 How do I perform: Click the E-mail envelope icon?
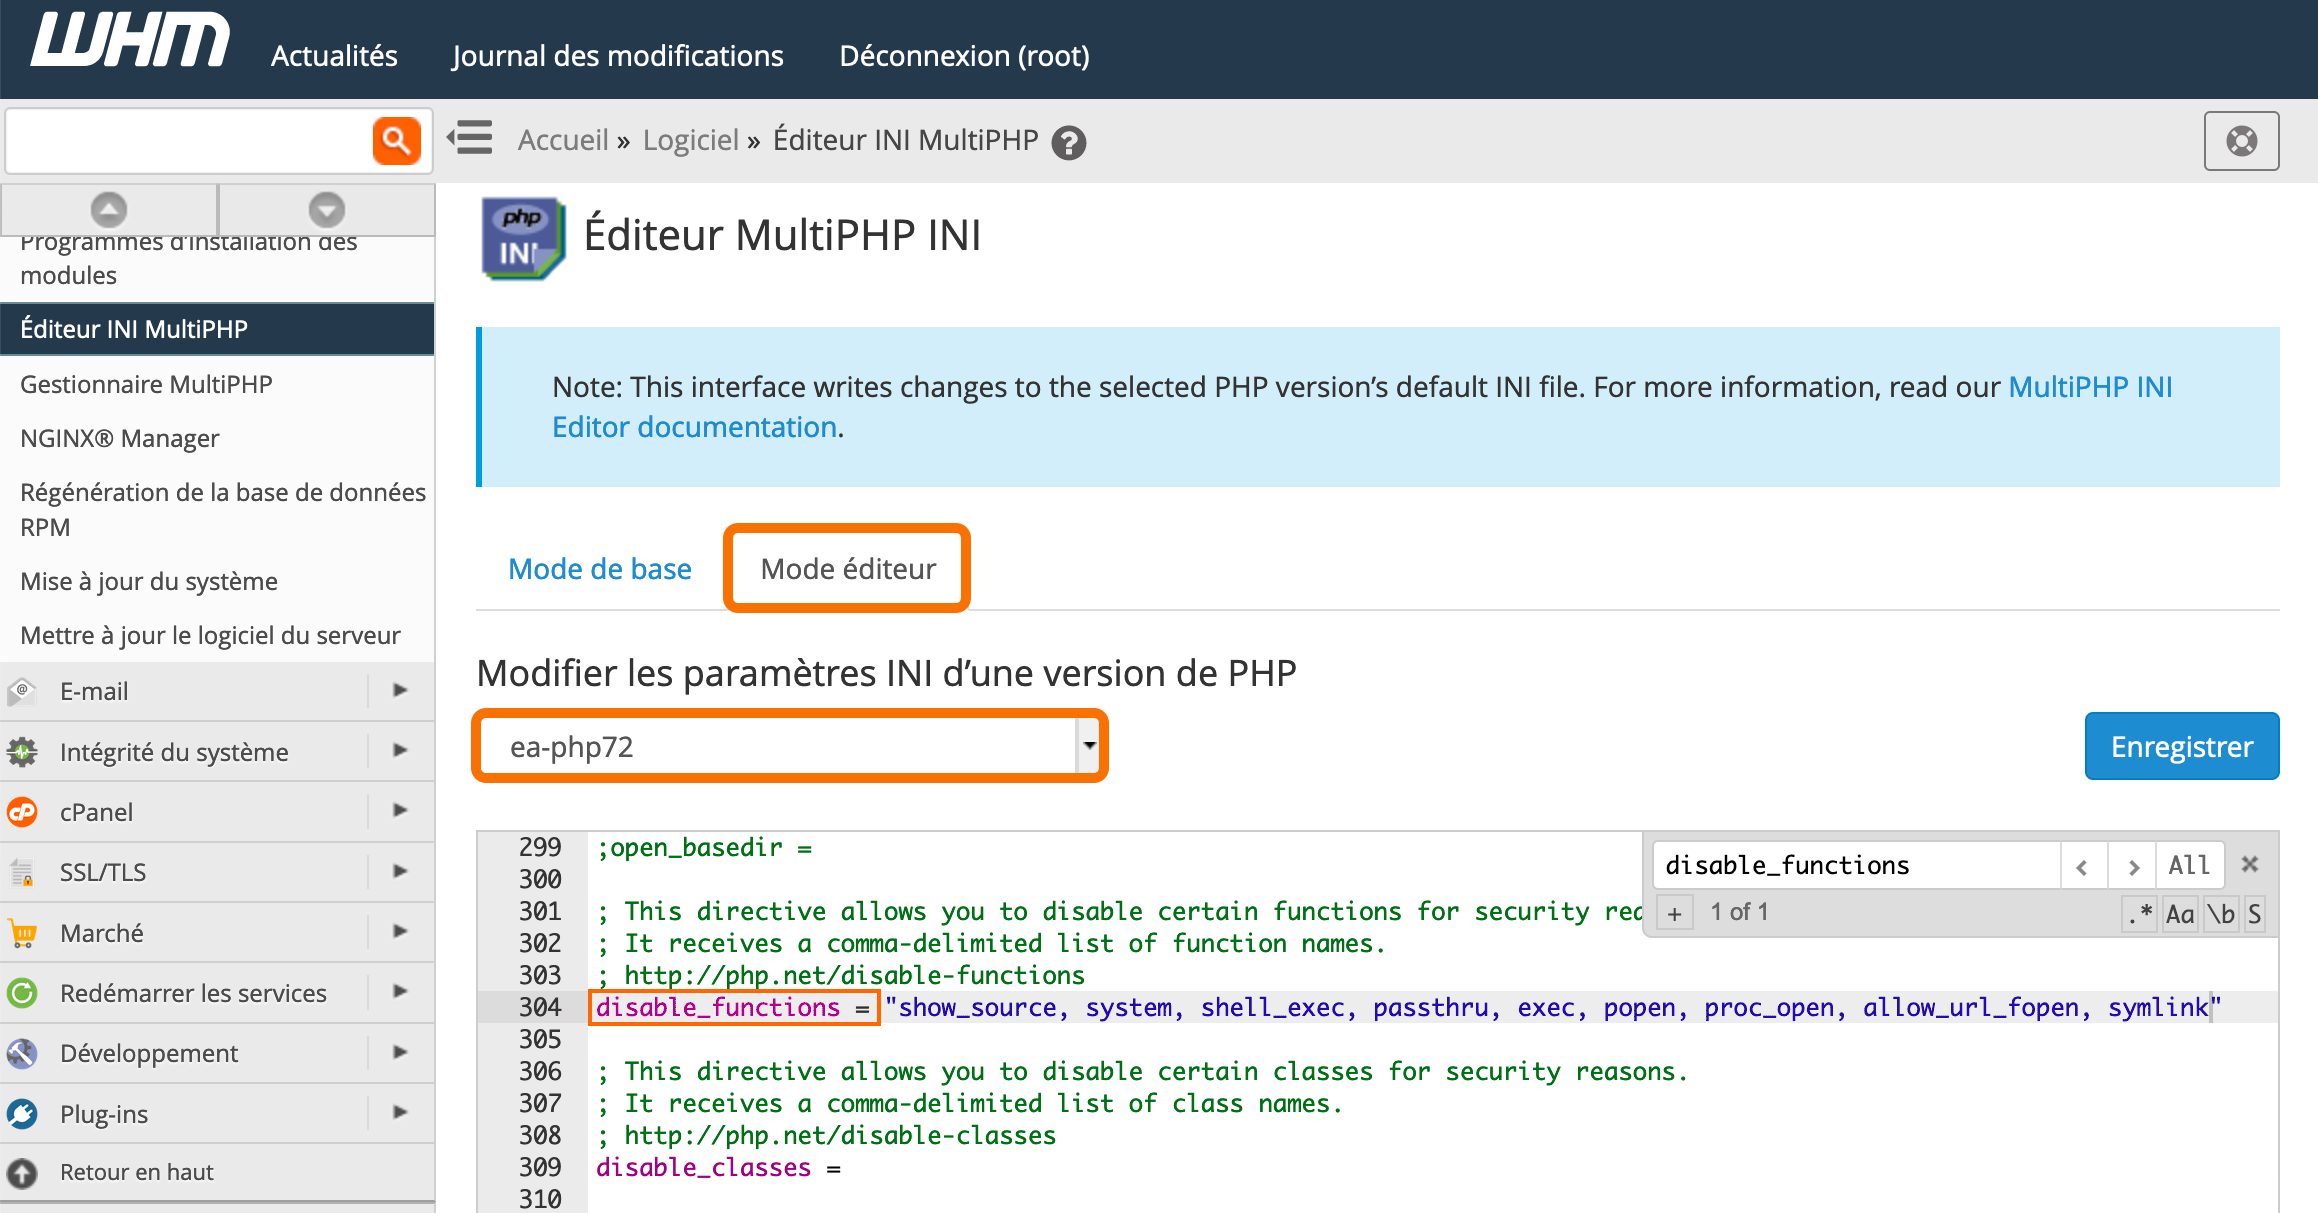22,691
